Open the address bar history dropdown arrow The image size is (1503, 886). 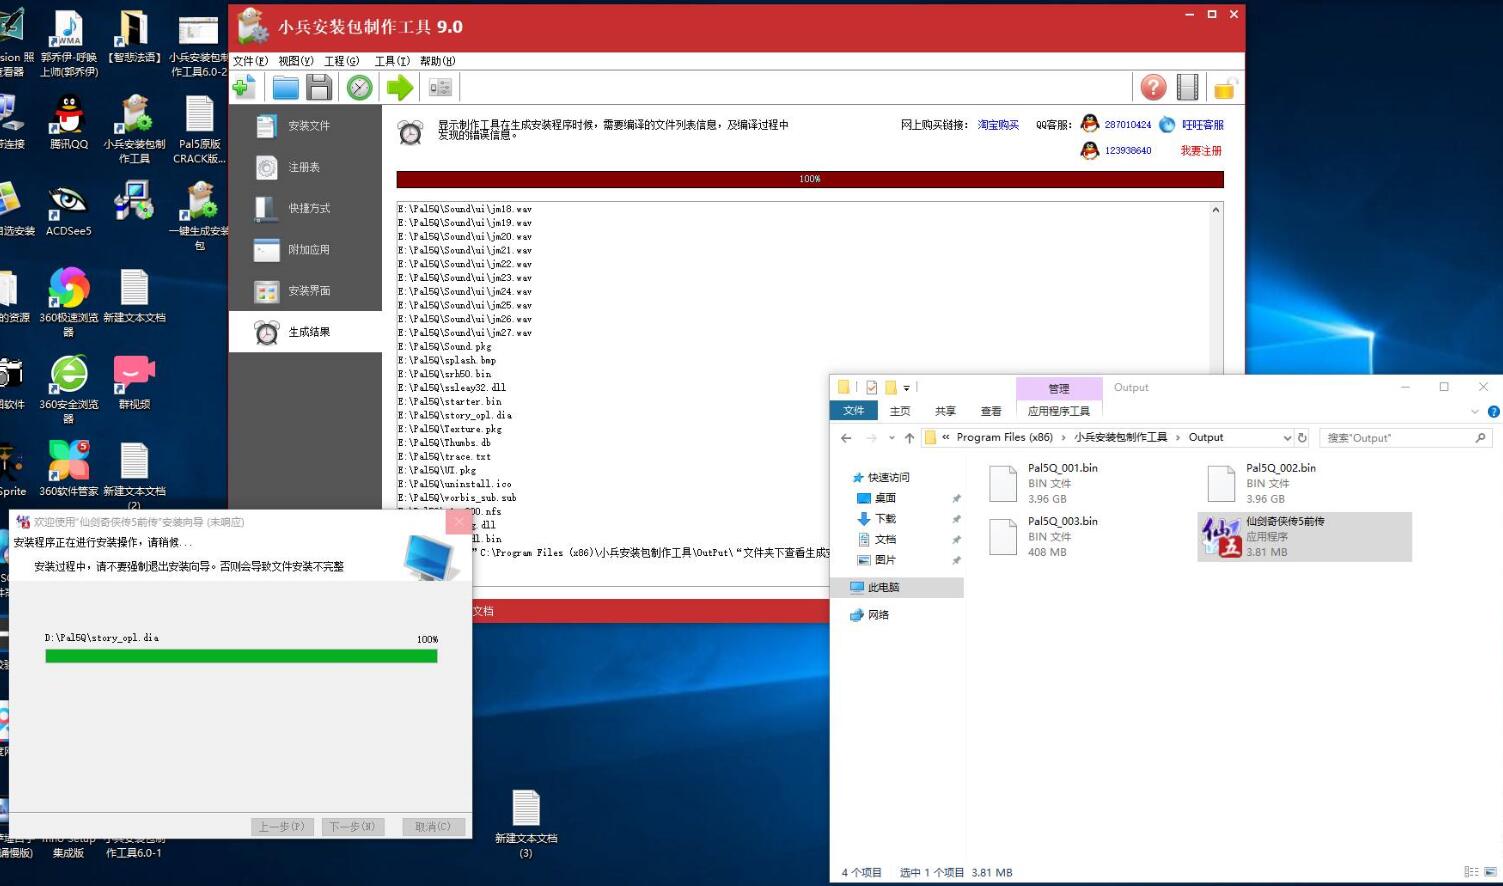(1287, 438)
